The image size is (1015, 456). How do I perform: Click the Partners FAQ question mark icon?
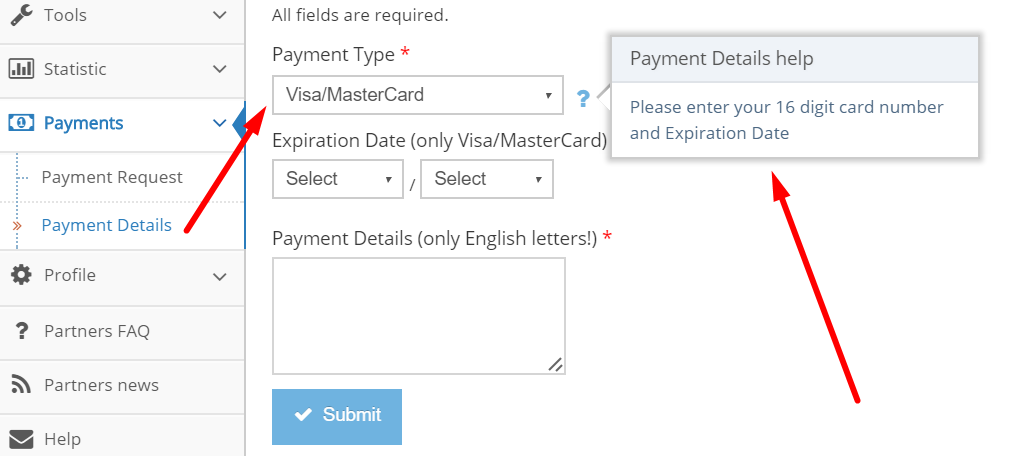pos(21,331)
